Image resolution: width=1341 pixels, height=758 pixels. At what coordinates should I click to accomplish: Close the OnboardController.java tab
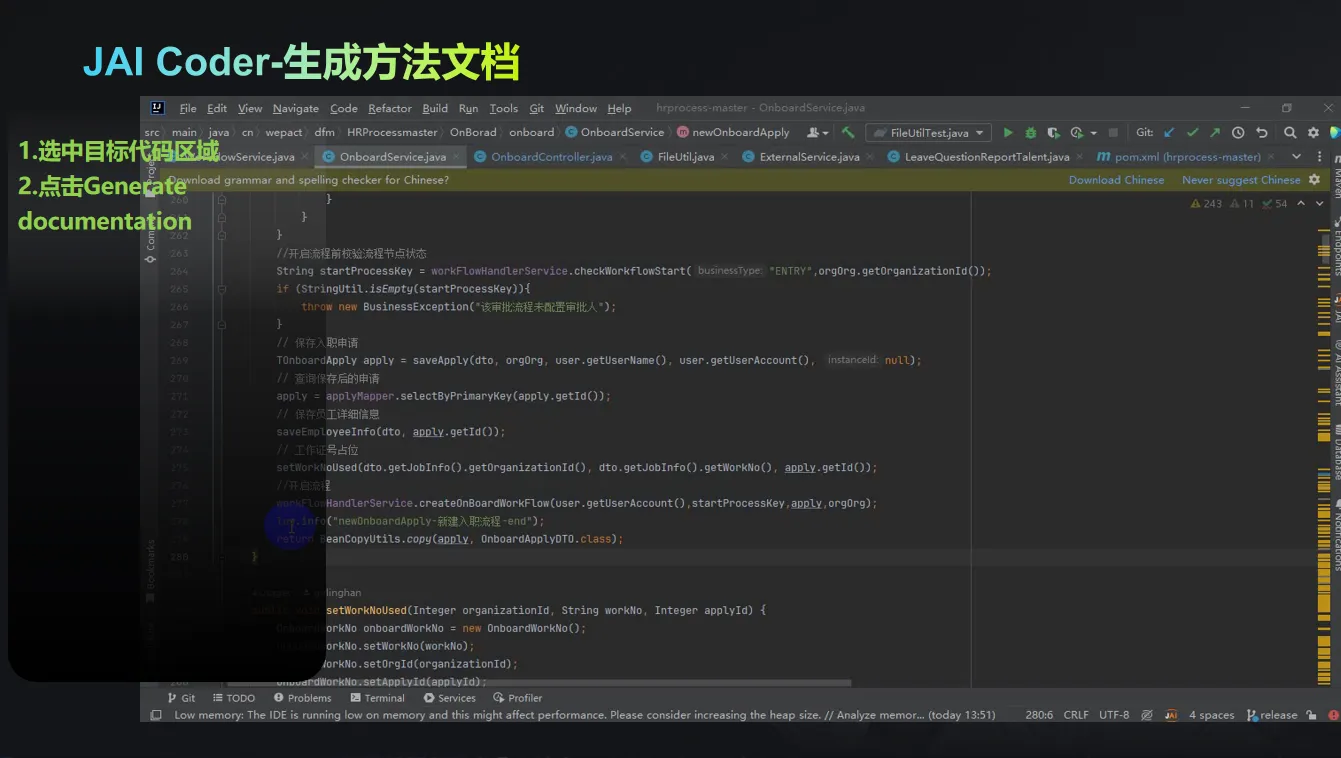click(x=623, y=157)
